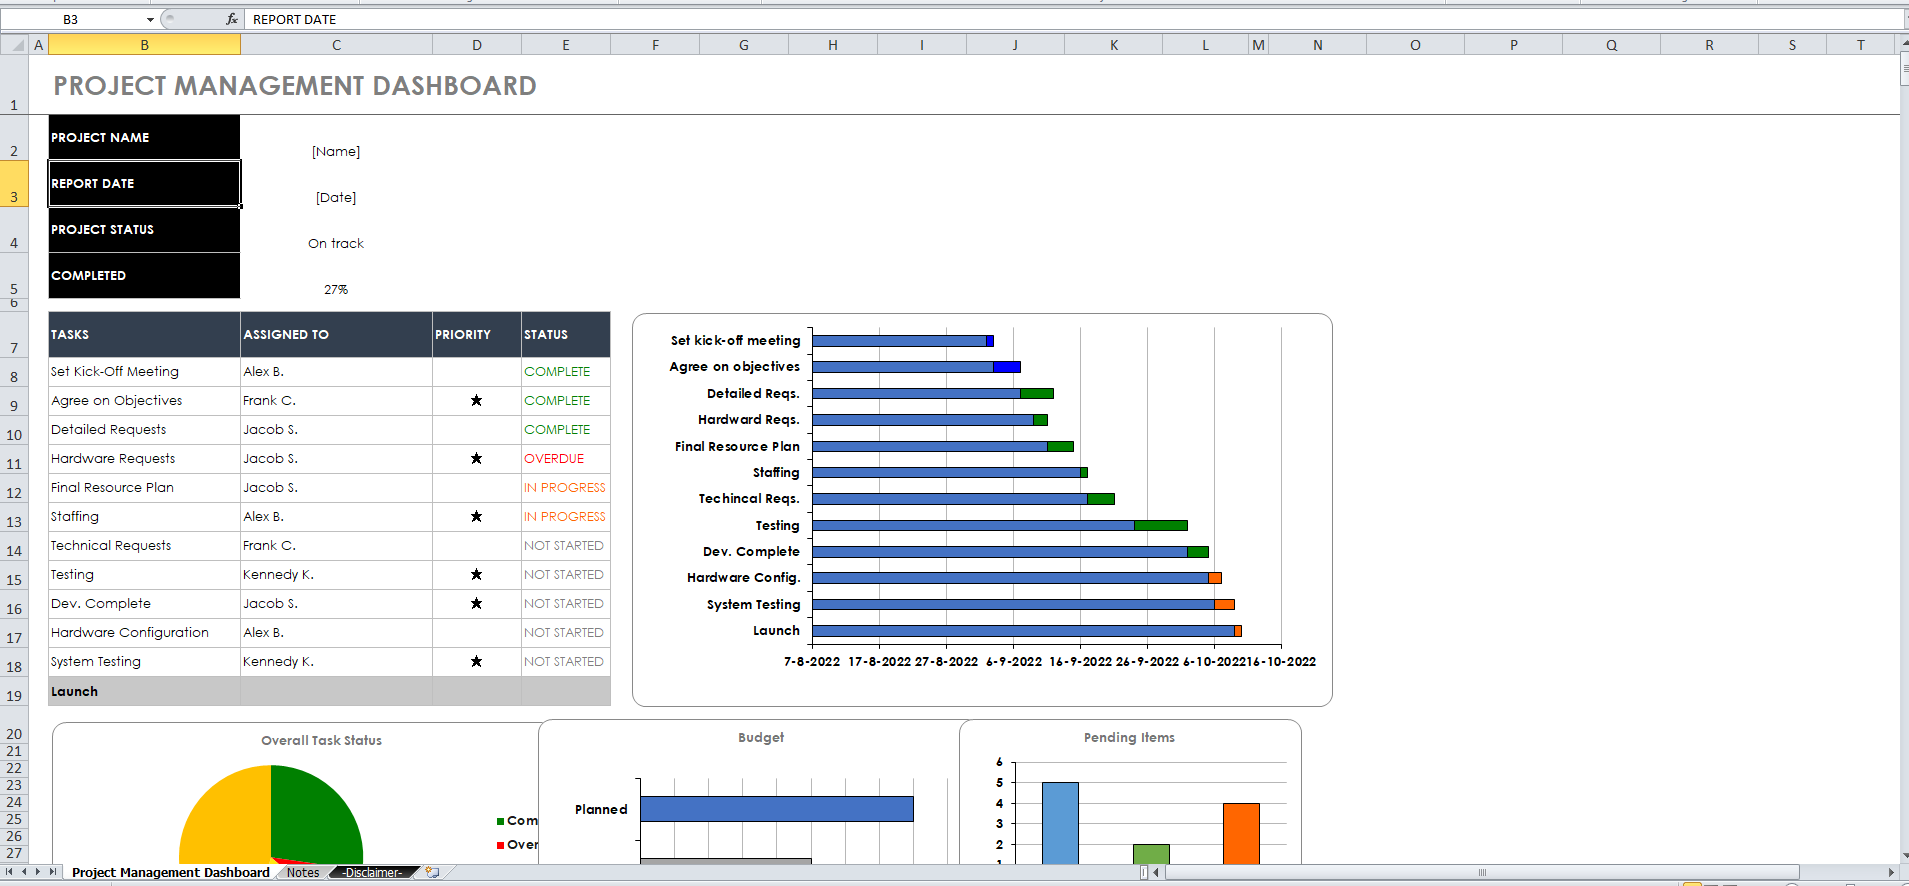Select the Project Management Dashboard sheet tab
The height and width of the screenshot is (886, 1909).
coord(170,872)
